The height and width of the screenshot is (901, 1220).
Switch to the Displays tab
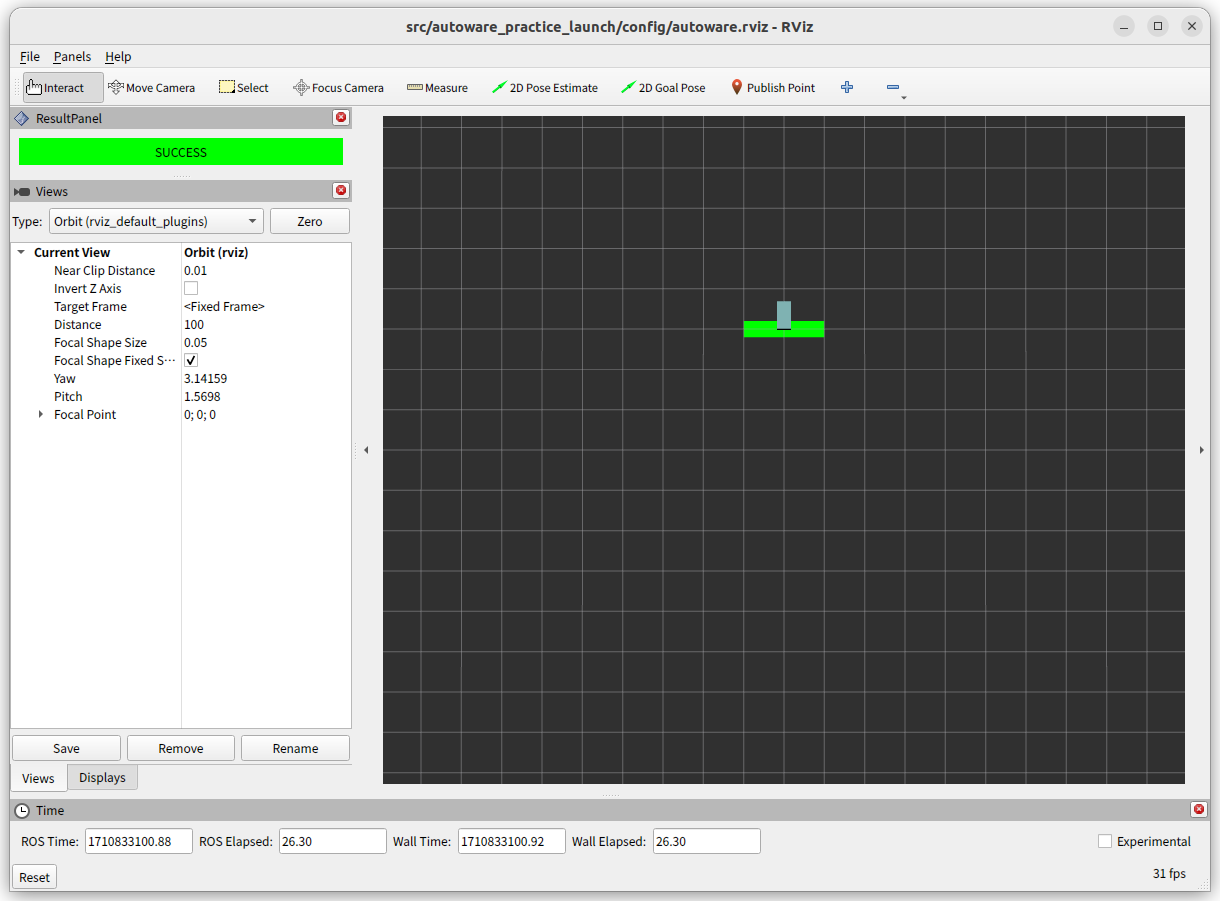point(102,778)
